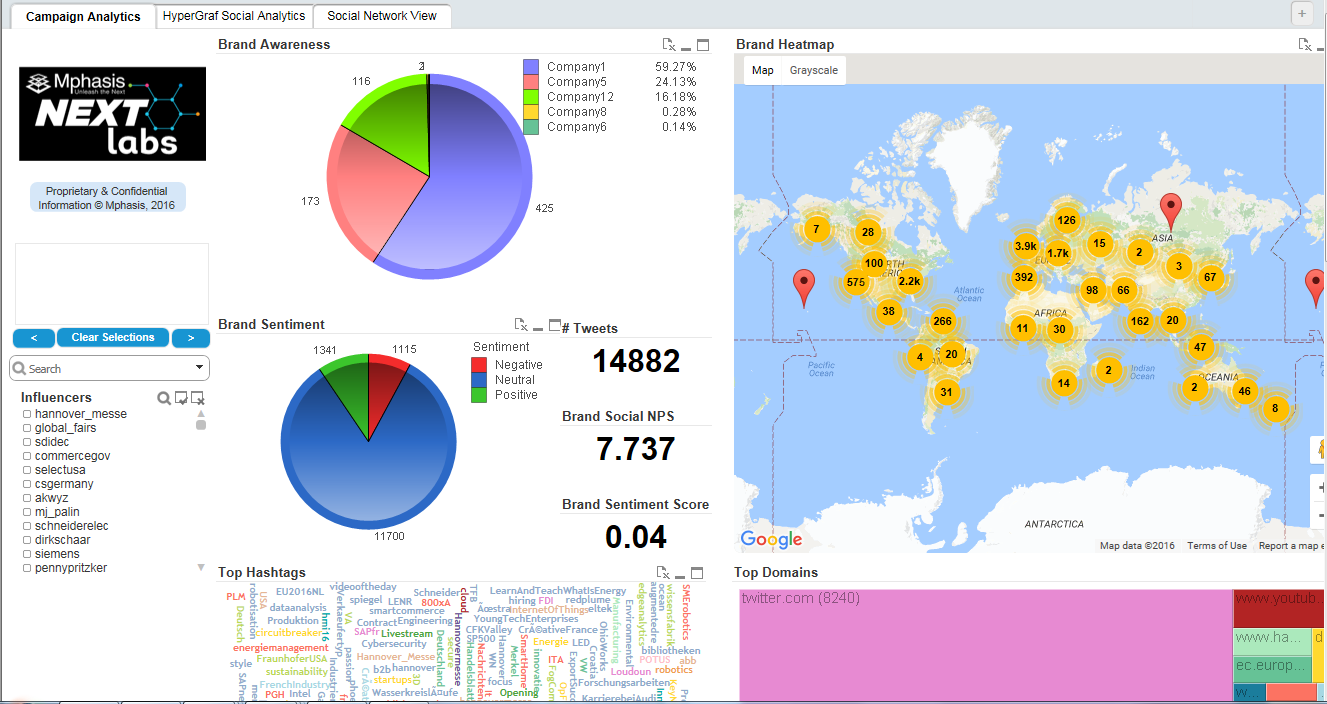Select the twitter.com (8240) treemap block
This screenshot has height=704, width=1327.
pyautogui.click(x=985, y=645)
